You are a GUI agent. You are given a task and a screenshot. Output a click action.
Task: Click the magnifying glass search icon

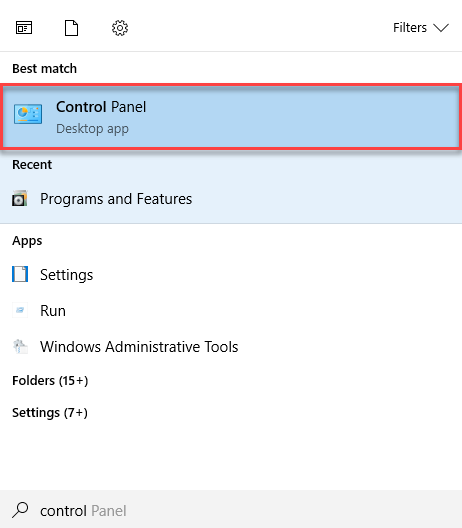pos(20,510)
